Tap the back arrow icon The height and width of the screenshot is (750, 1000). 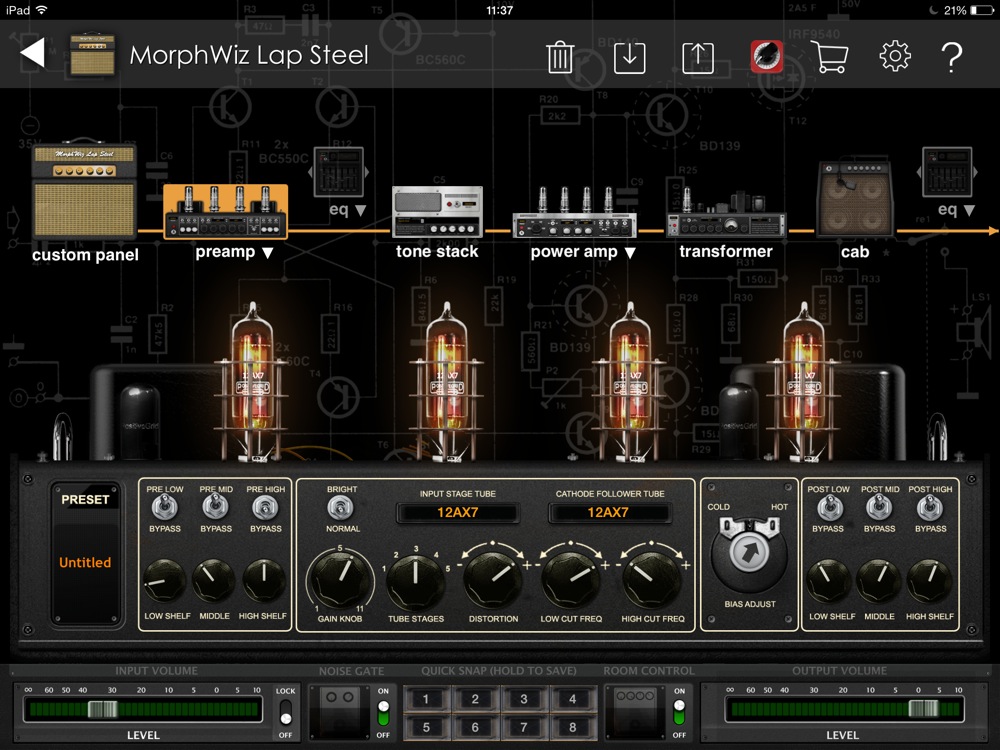[x=33, y=53]
